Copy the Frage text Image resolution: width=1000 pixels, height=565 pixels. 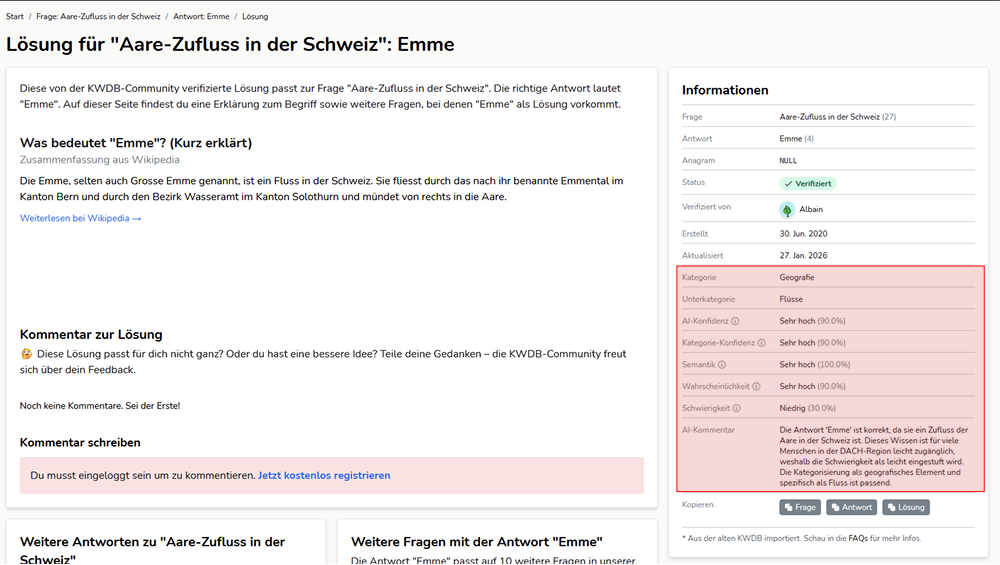(x=800, y=507)
